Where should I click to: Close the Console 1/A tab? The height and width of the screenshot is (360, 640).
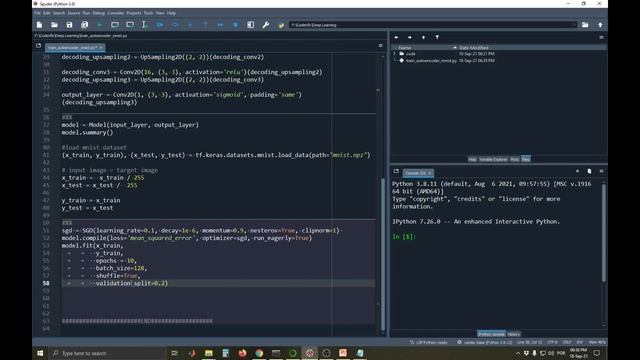click(x=429, y=173)
